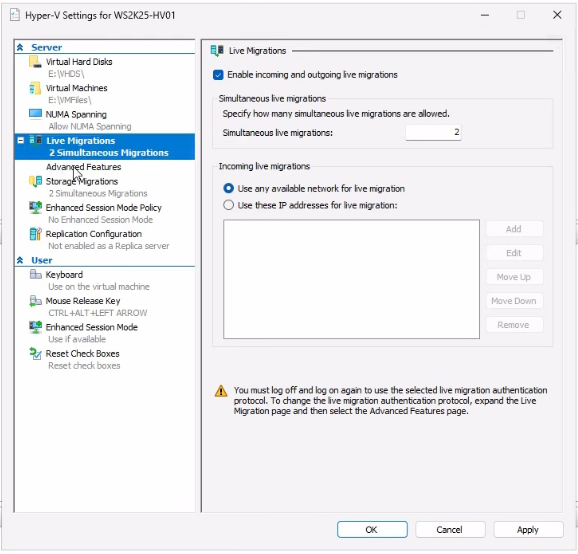Click the Keyboard settings icon
The width and height of the screenshot is (578, 554).
coord(35,274)
